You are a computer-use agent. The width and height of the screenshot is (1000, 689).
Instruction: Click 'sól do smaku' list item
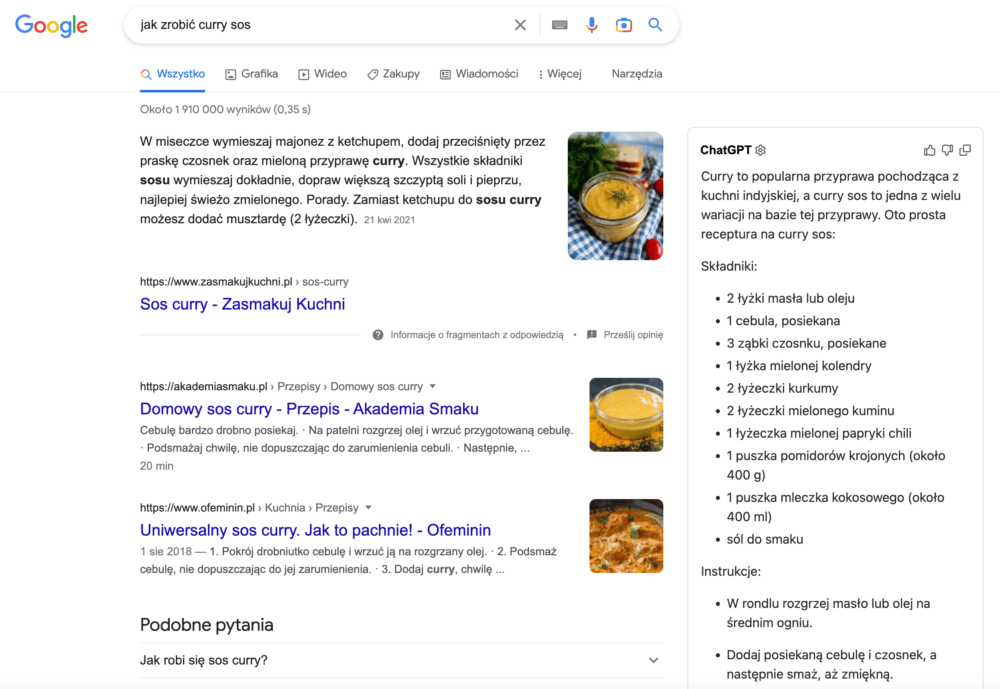pyautogui.click(x=765, y=540)
